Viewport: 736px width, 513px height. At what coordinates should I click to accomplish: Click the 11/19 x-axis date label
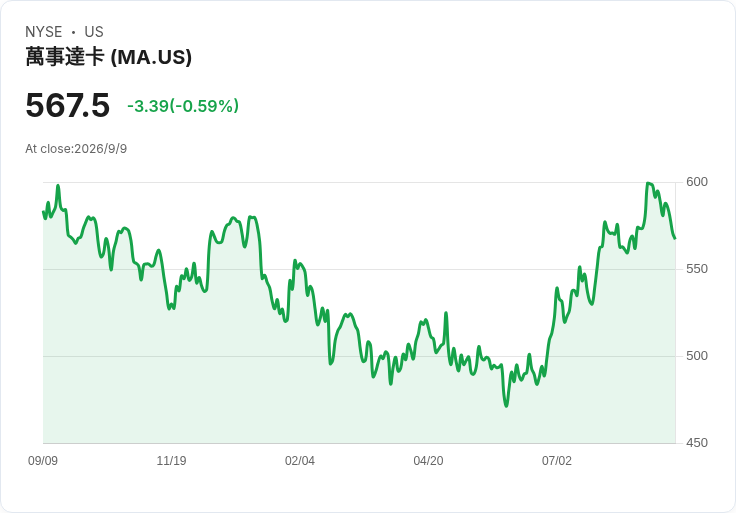(171, 461)
